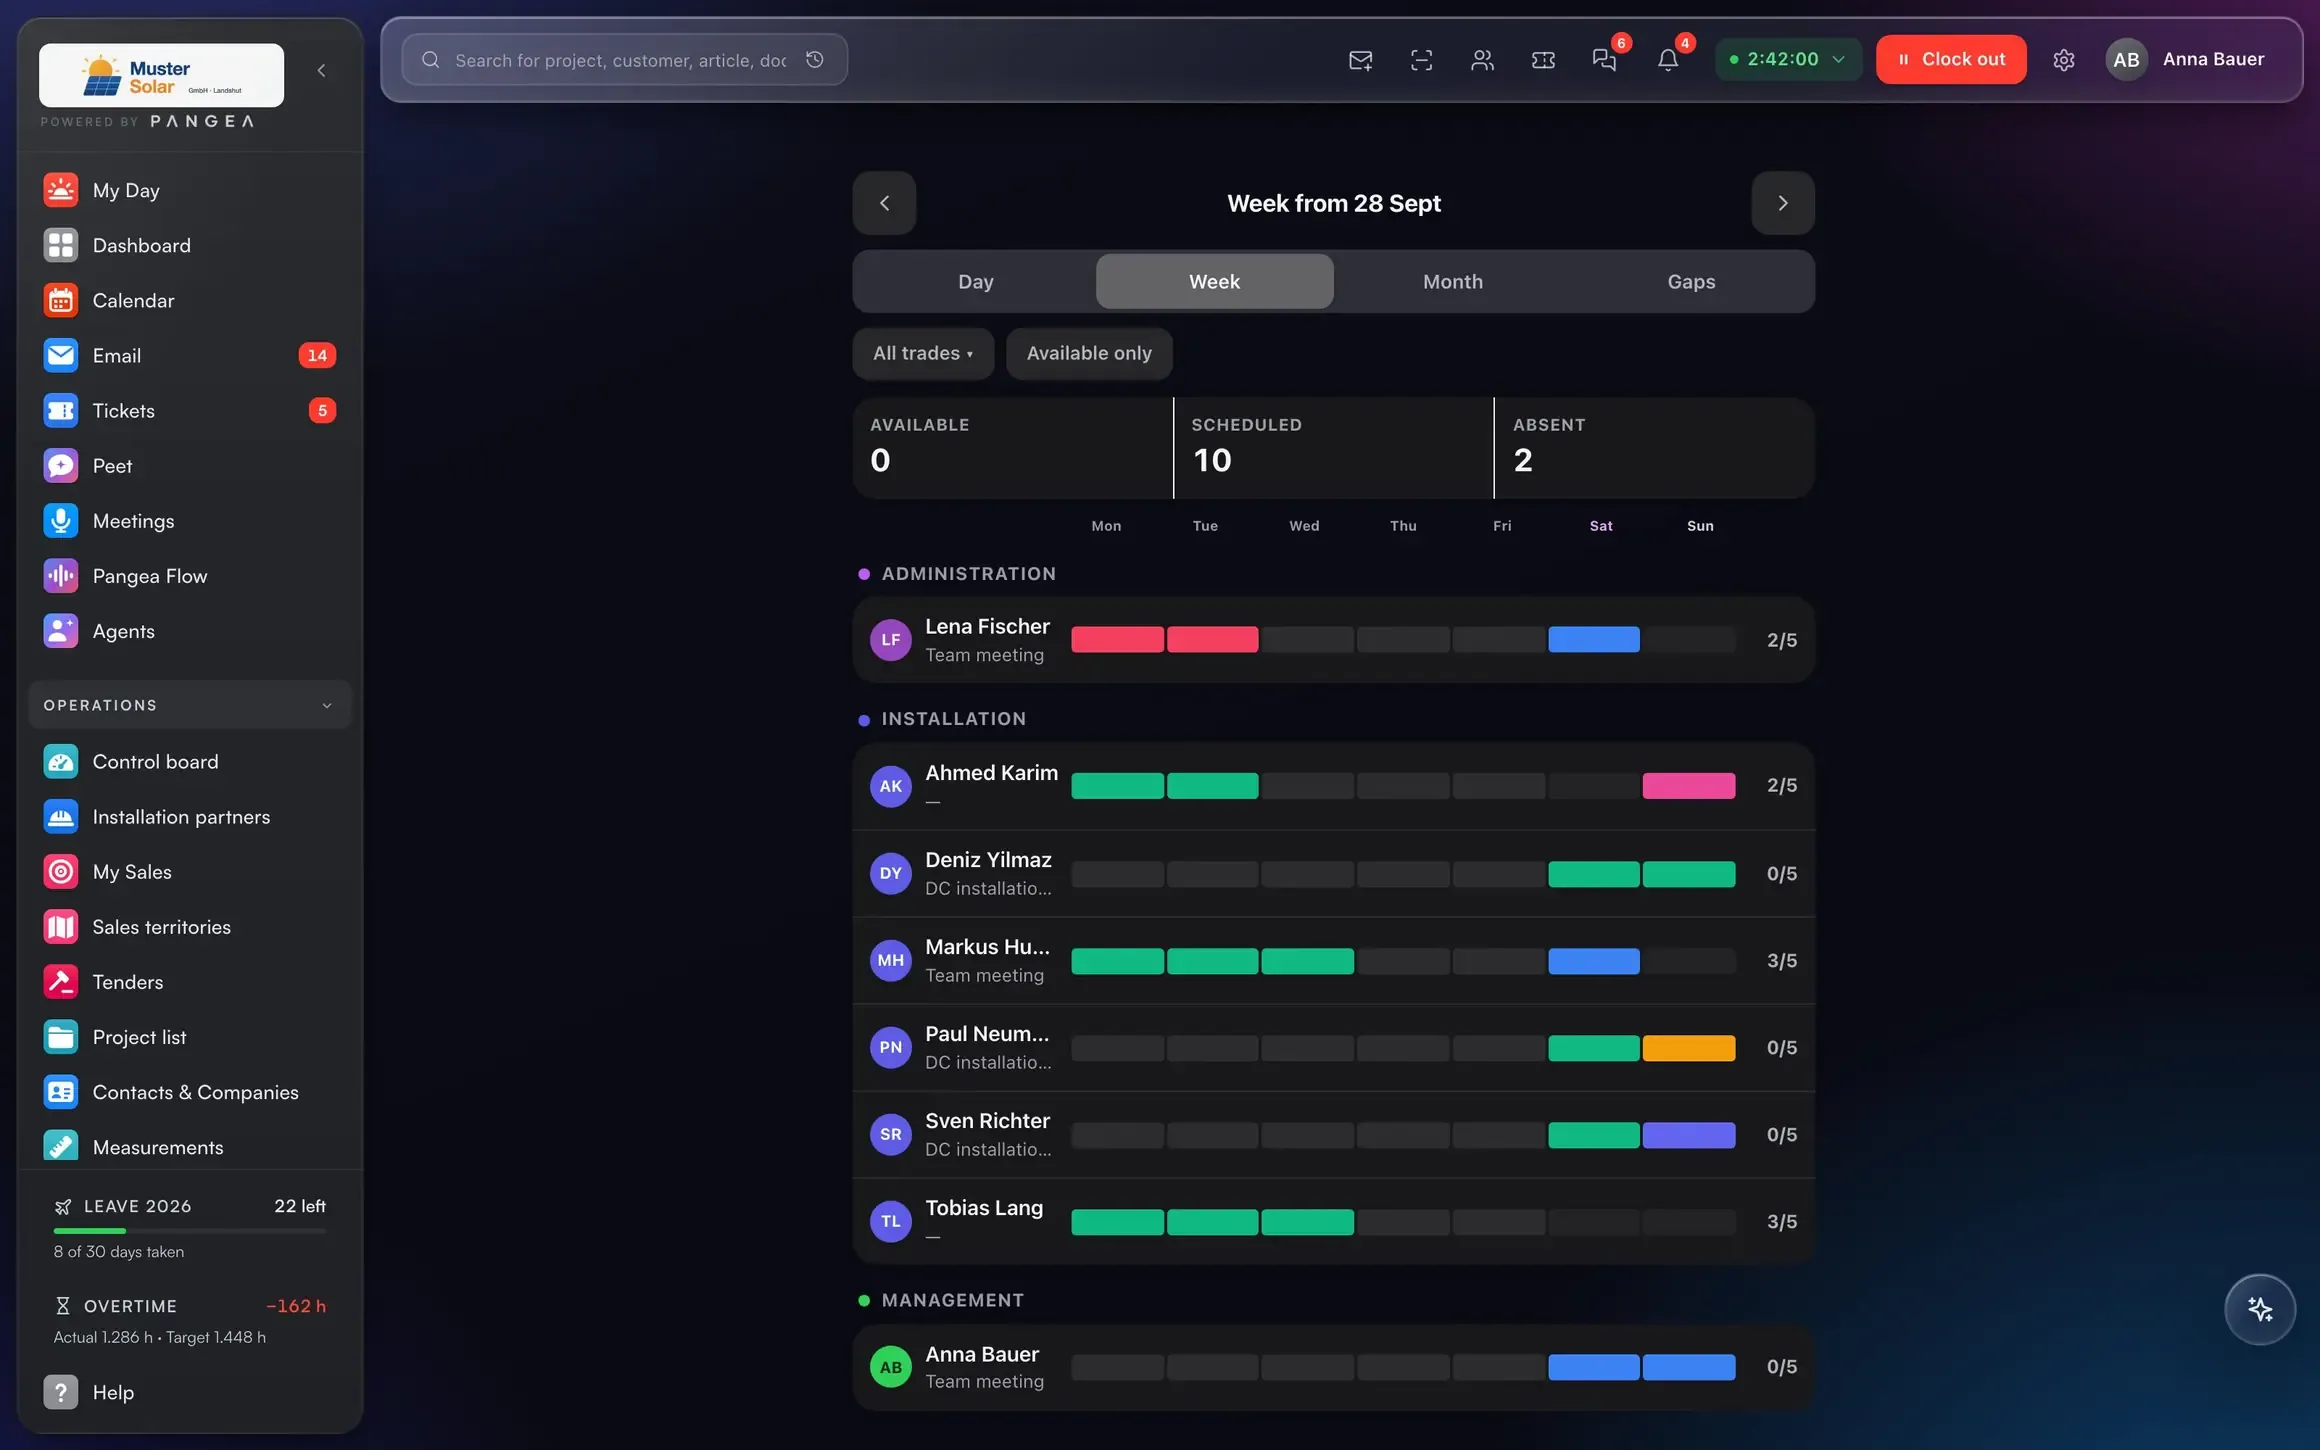Click the top-bar scan icon
The image size is (2320, 1450).
pos(1421,60)
